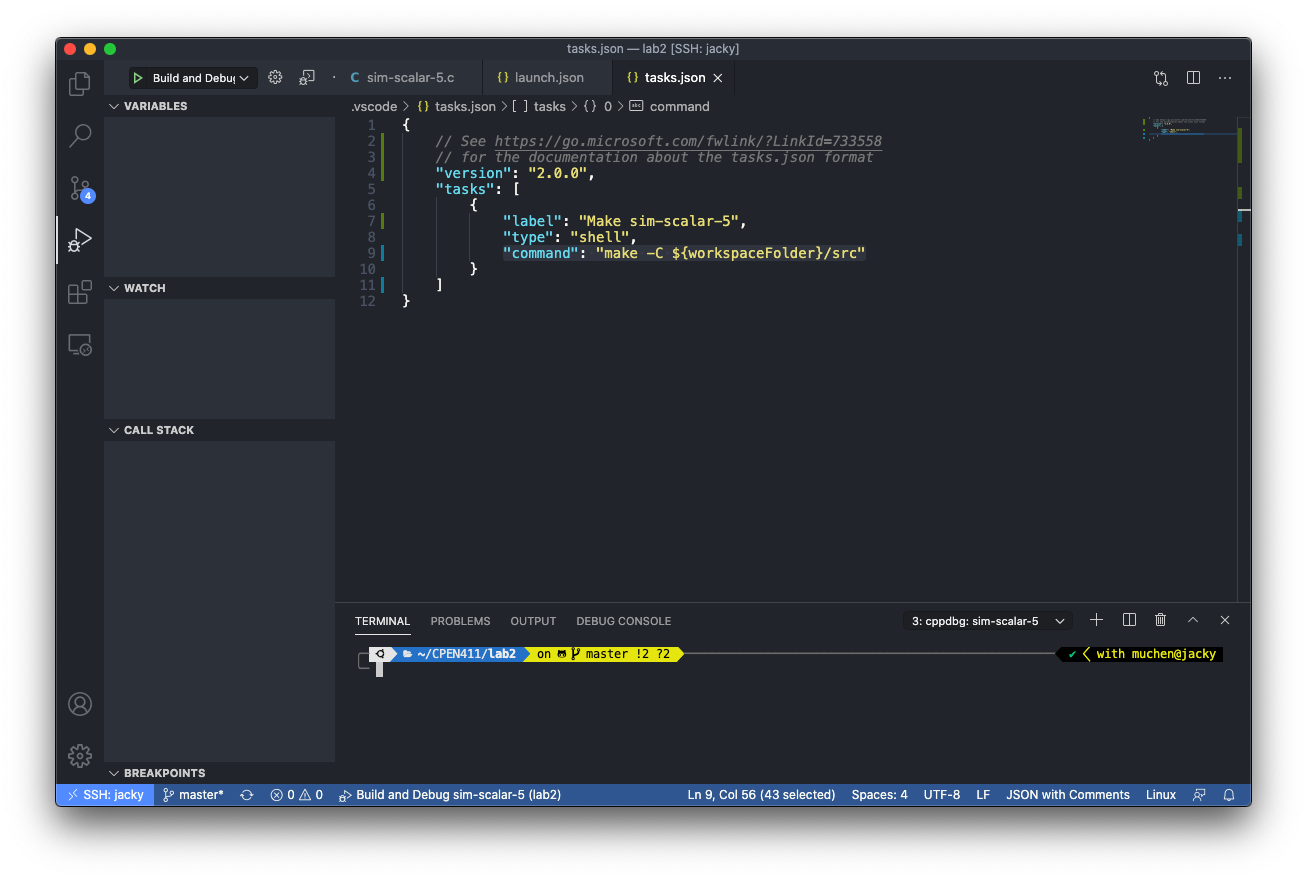Viewport: 1307px width, 880px height.
Task: Open the terminal selector 3: cppdbg: sim-scalar-5
Action: coord(988,621)
